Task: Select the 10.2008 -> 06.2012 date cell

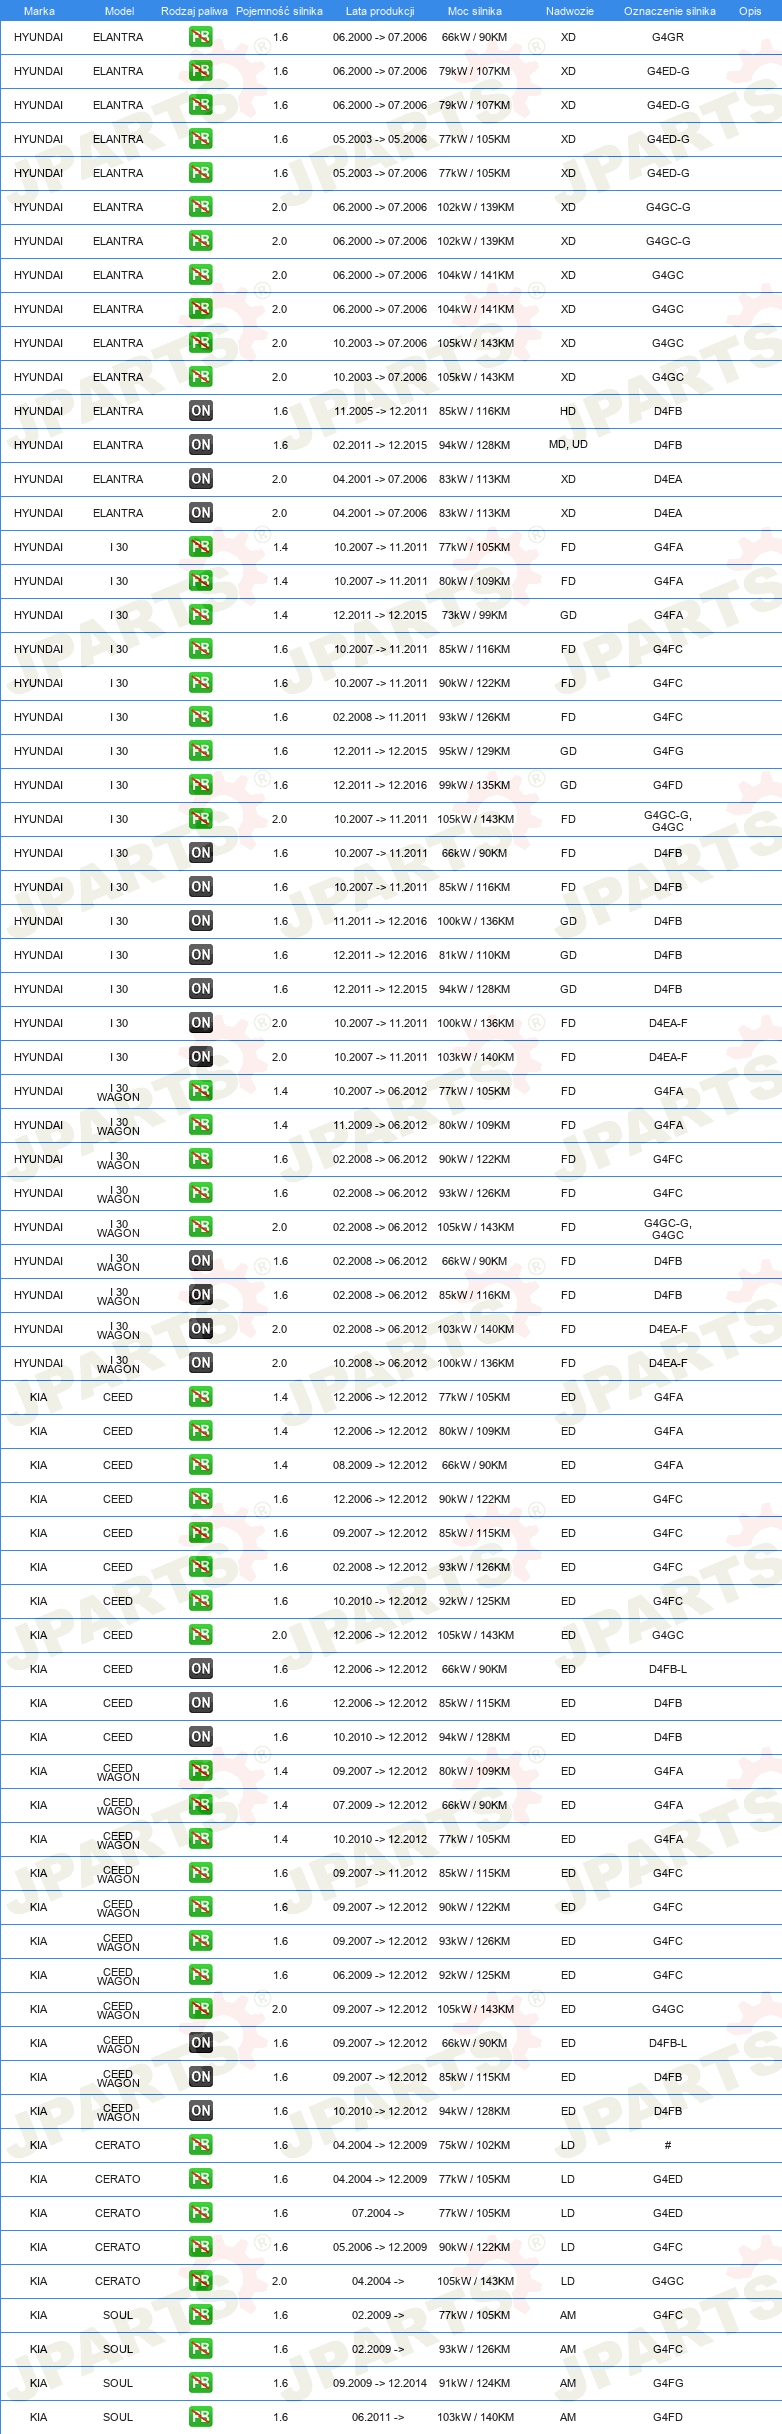Action: pyautogui.click(x=380, y=1363)
